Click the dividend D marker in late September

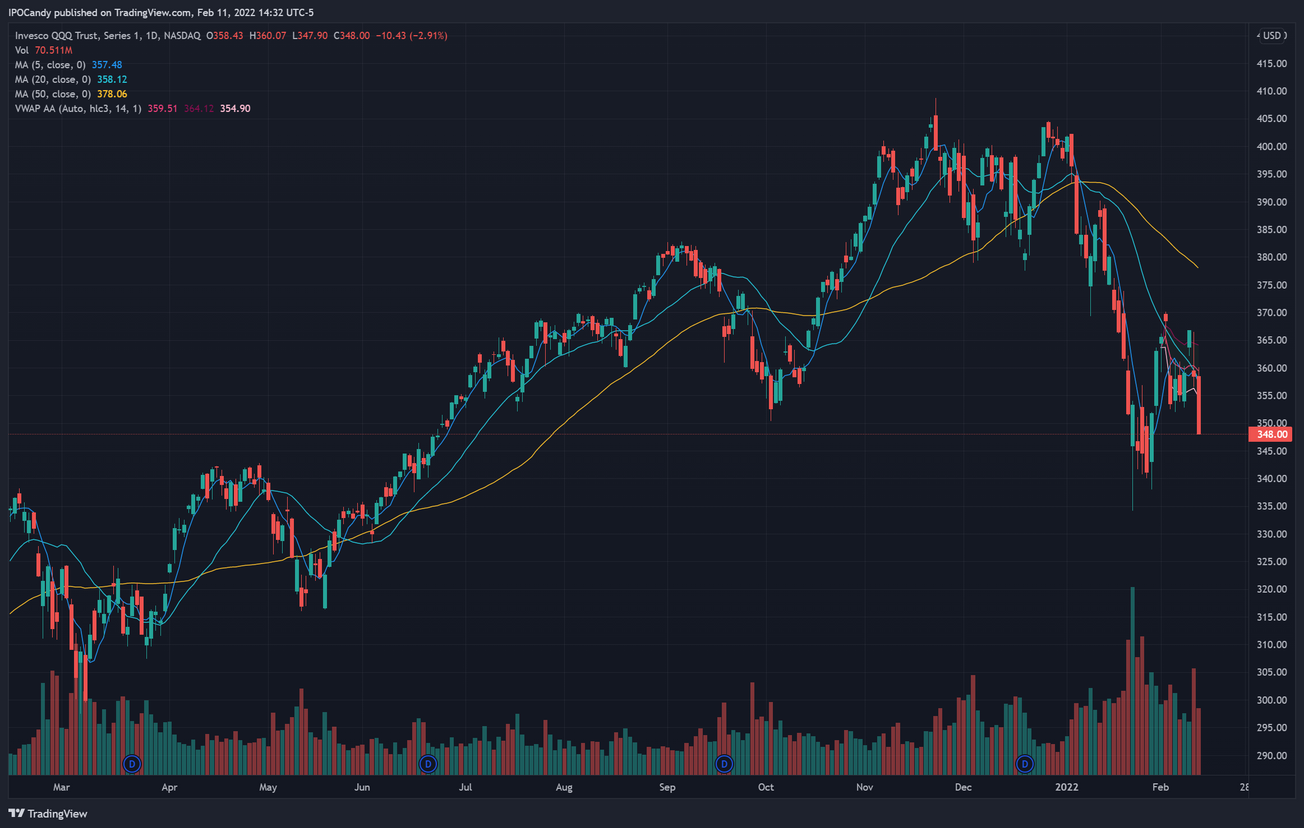pos(725,764)
